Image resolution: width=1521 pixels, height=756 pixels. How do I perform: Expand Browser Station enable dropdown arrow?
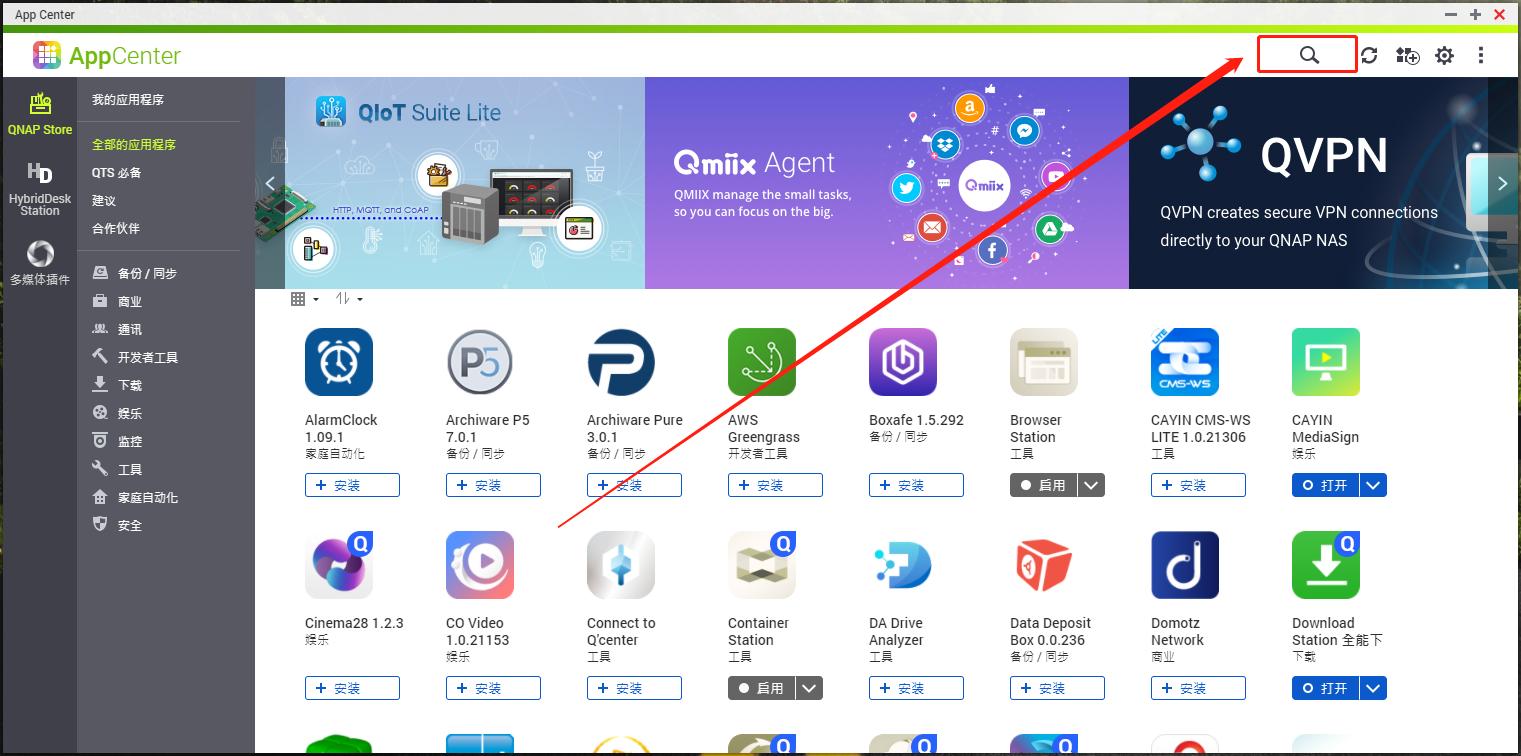tap(1091, 485)
